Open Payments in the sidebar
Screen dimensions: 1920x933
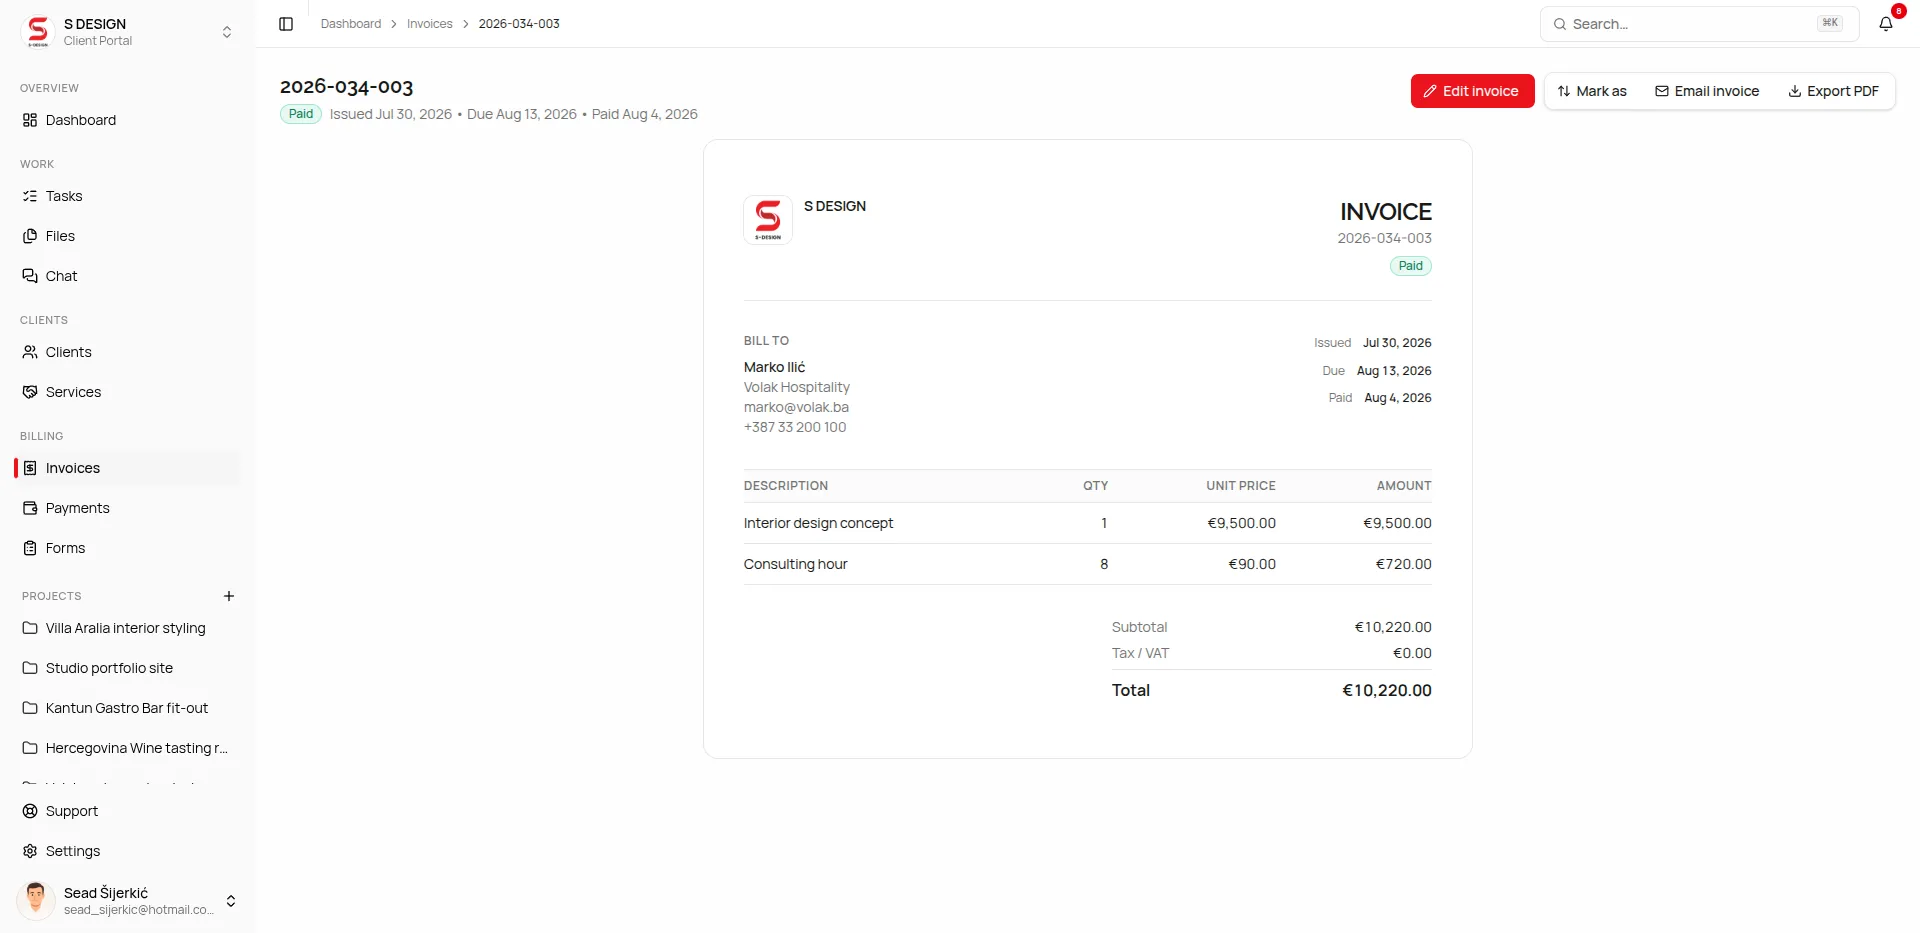tap(128, 508)
